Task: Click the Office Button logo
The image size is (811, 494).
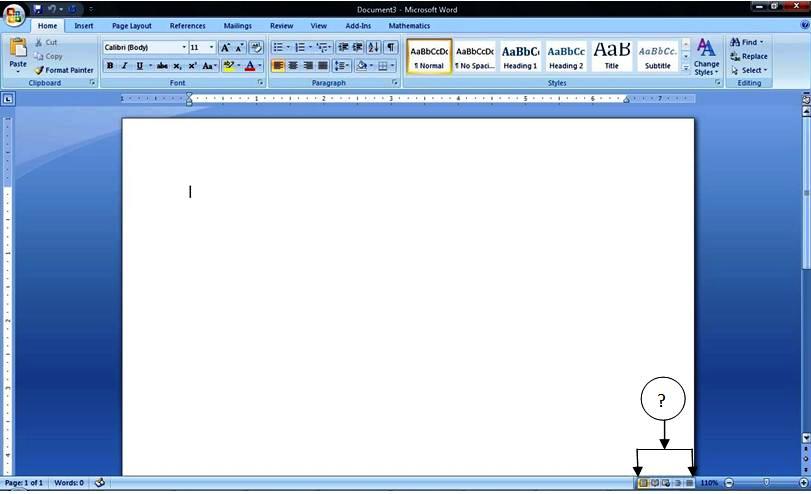Action: [x=14, y=14]
